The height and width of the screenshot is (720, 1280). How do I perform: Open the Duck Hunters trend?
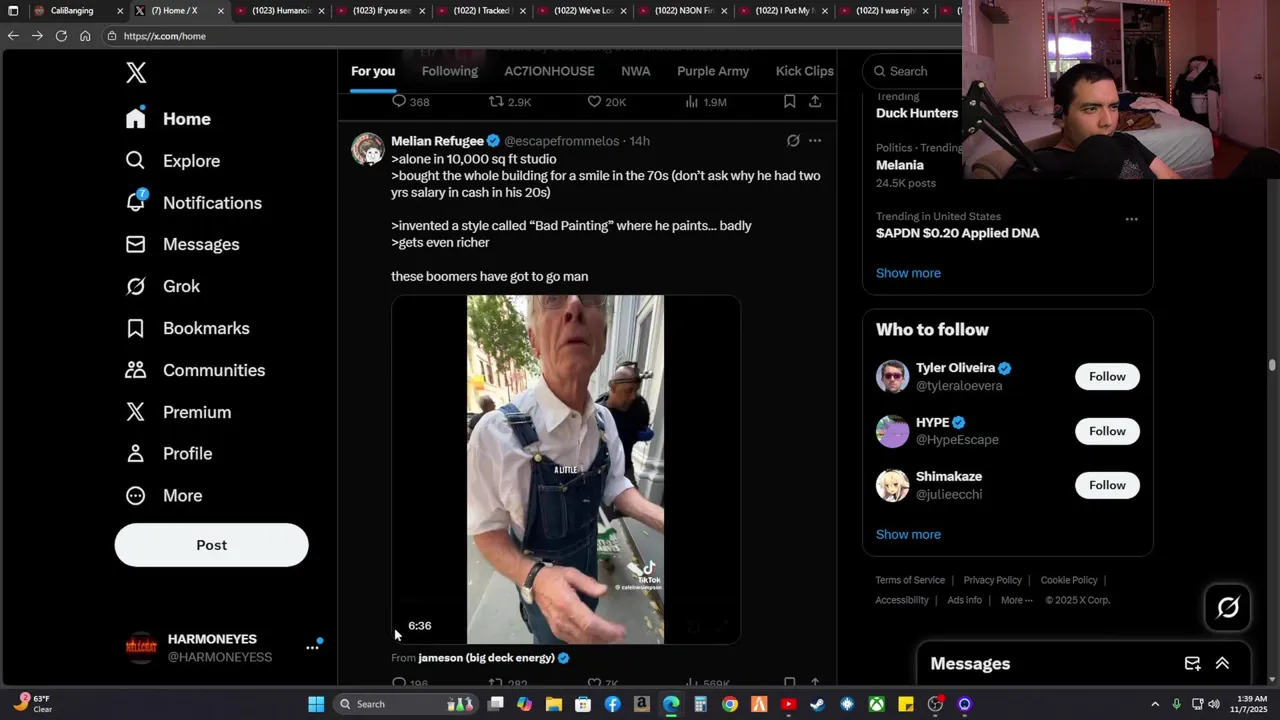(x=917, y=113)
